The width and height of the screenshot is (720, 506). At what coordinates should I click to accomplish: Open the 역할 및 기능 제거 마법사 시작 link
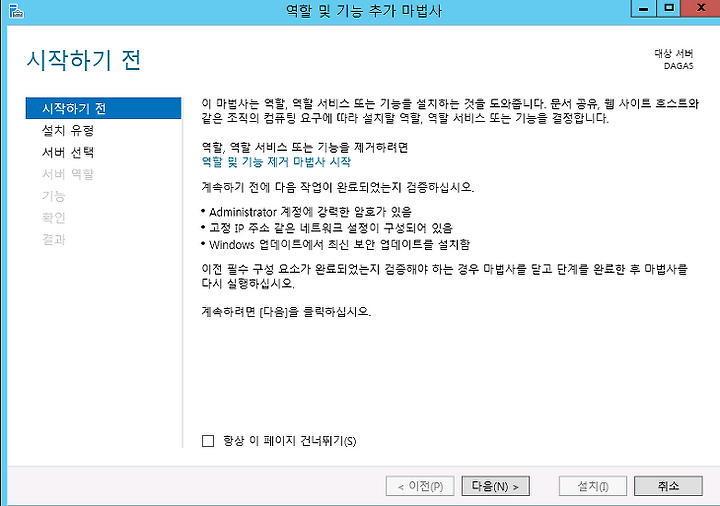pyautogui.click(x=276, y=162)
